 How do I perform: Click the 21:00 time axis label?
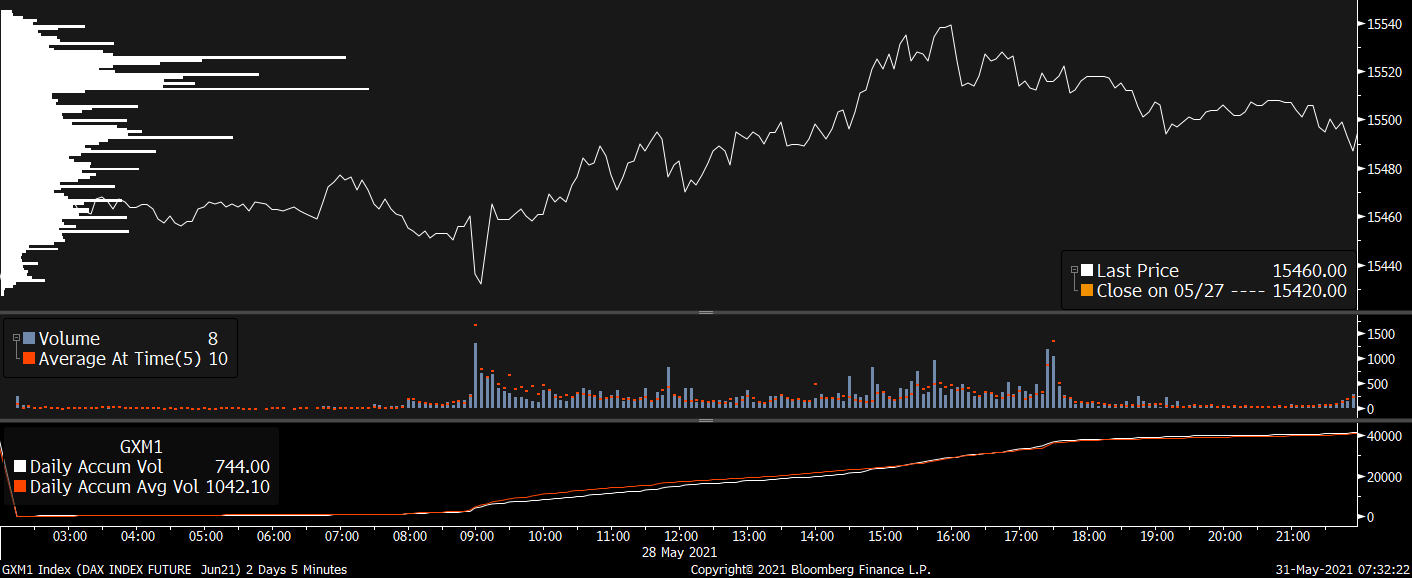1293,536
